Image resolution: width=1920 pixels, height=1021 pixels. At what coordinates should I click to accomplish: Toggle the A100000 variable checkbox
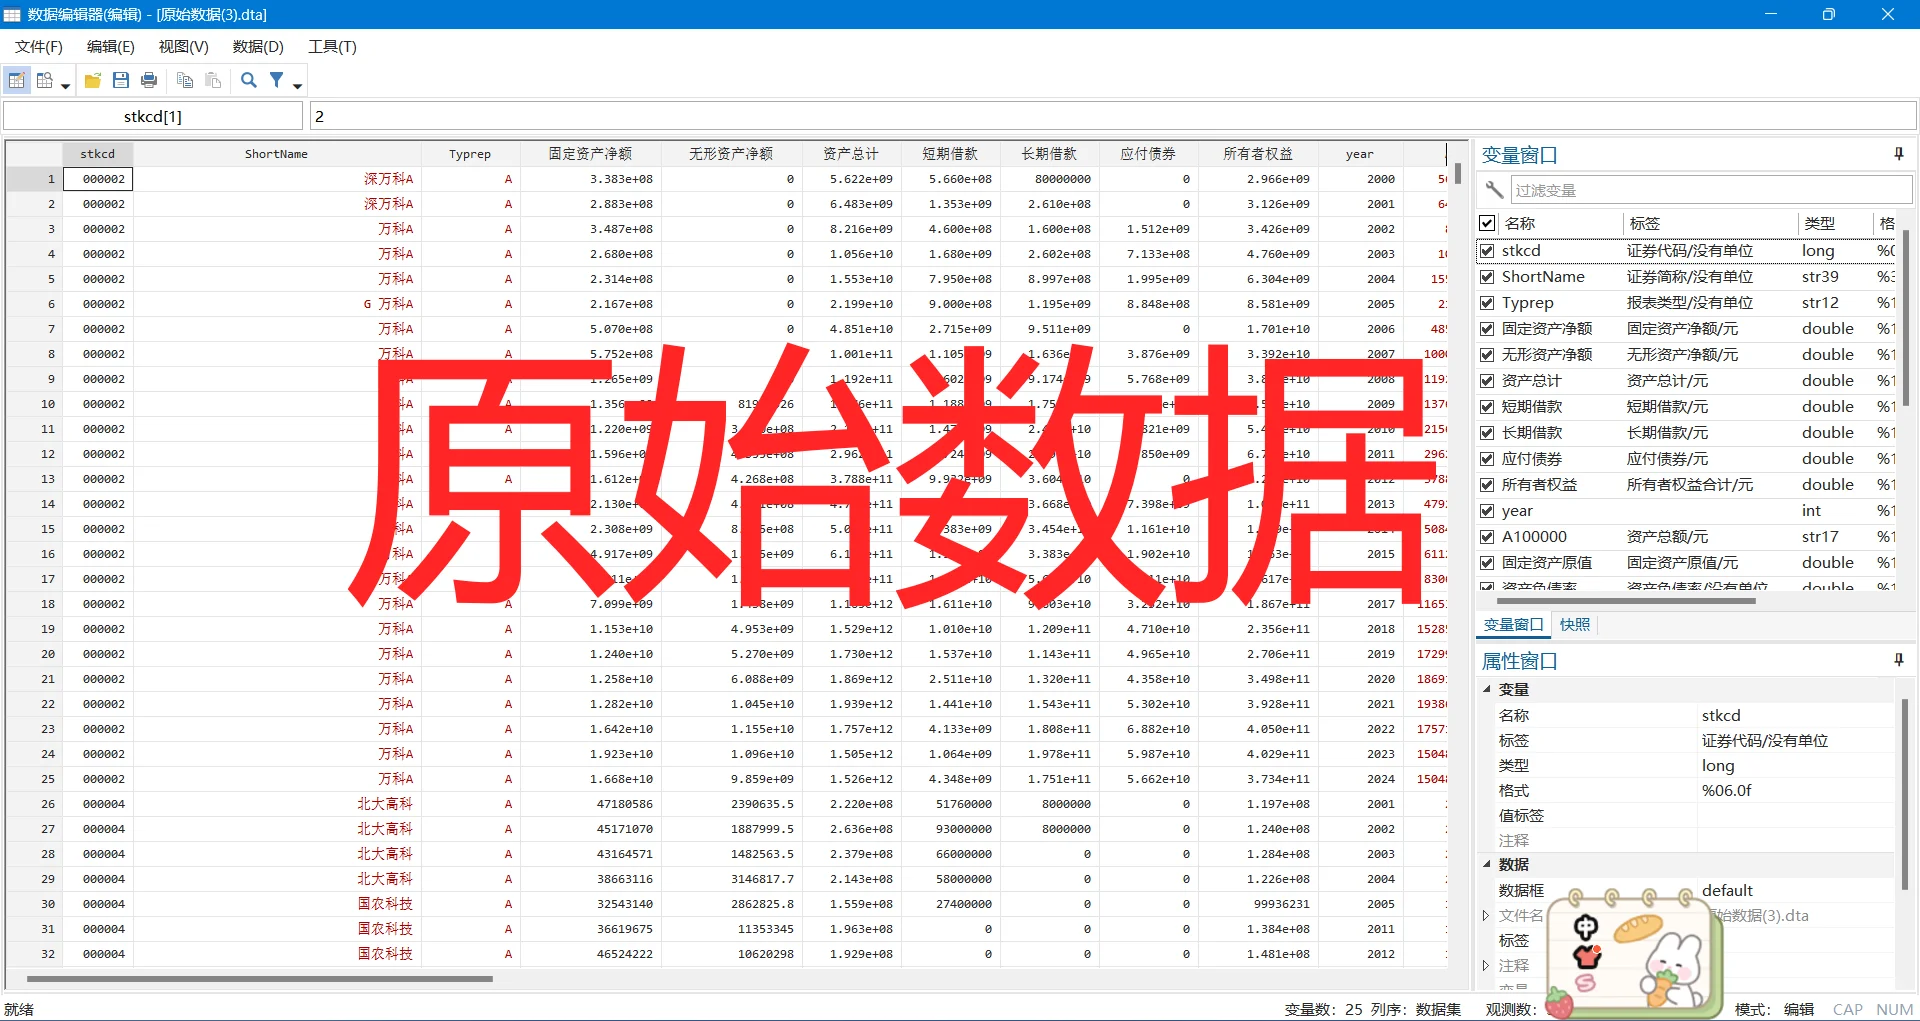[1487, 537]
